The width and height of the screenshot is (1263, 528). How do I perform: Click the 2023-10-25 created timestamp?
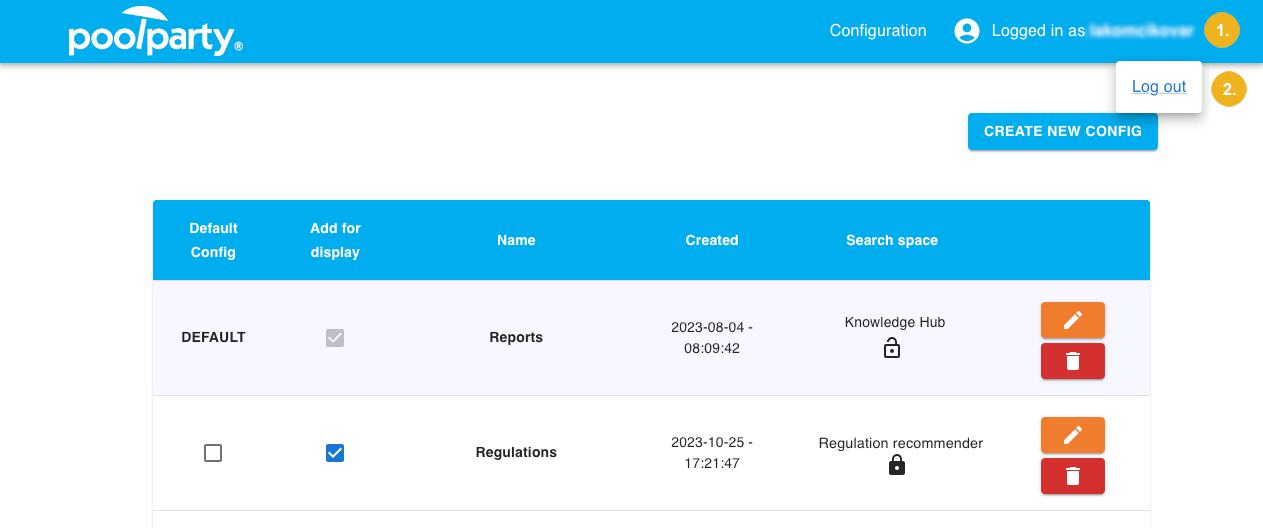point(712,453)
